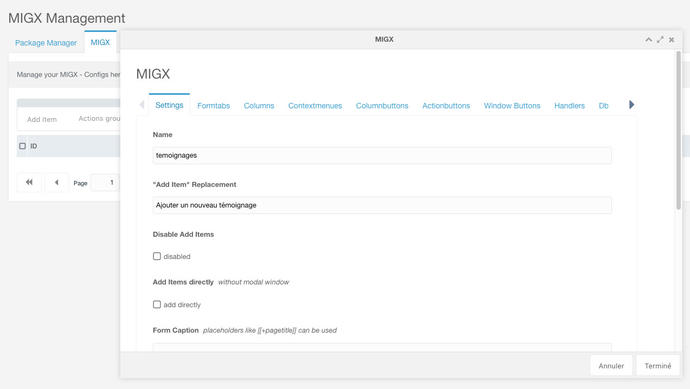Edit the Add Item Replacement field
Viewport: 690px width, 389px height.
[x=382, y=205]
